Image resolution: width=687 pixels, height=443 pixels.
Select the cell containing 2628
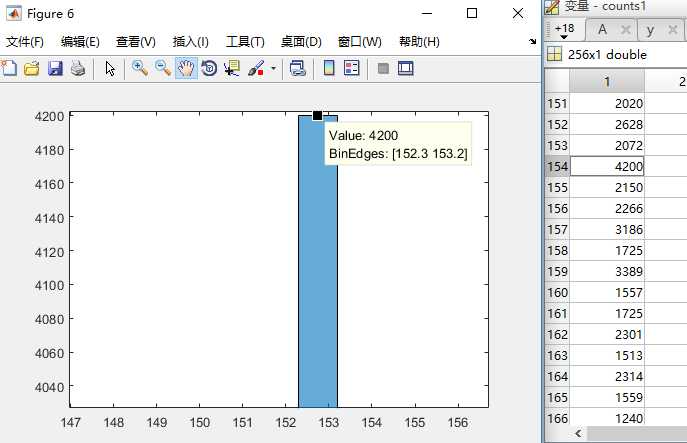tap(607, 125)
